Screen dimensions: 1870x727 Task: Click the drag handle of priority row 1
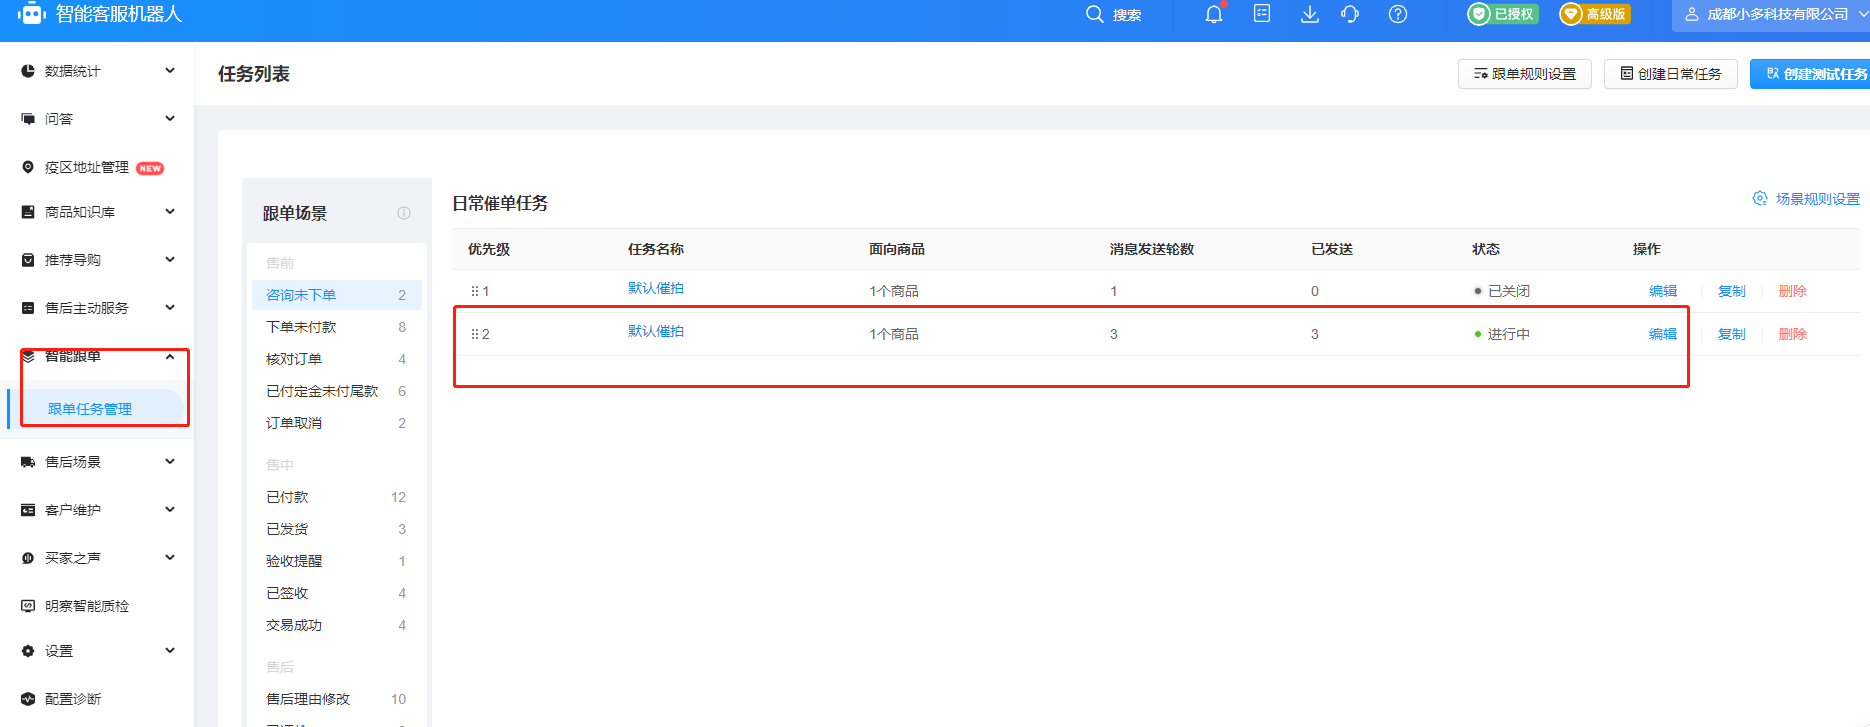point(474,291)
